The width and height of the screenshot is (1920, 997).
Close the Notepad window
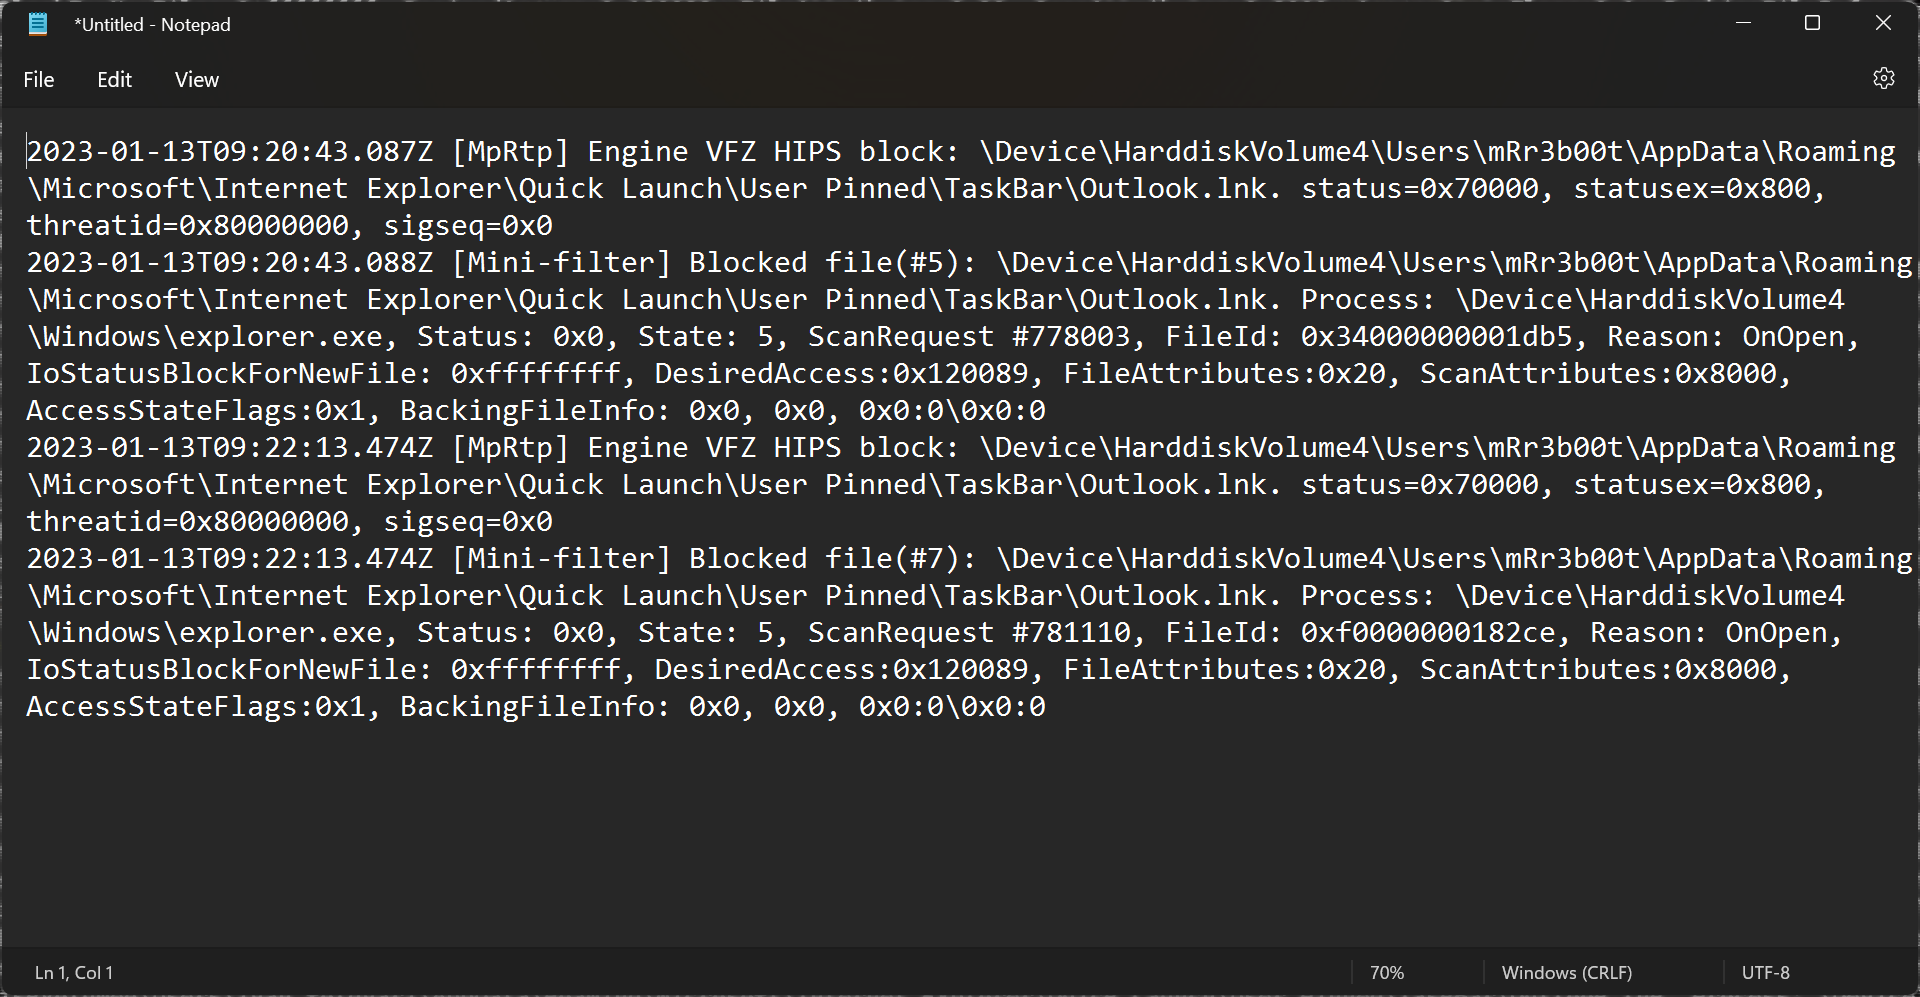[1883, 23]
